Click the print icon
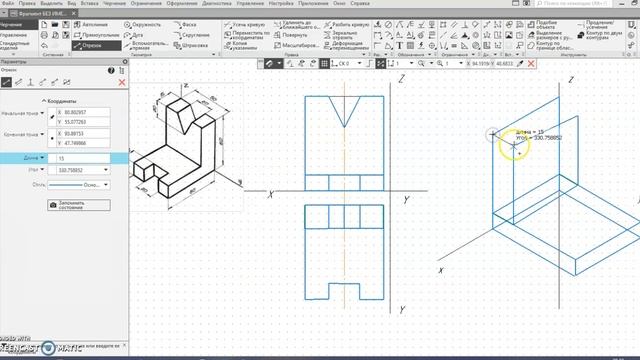640x360 pixels. tap(44, 35)
